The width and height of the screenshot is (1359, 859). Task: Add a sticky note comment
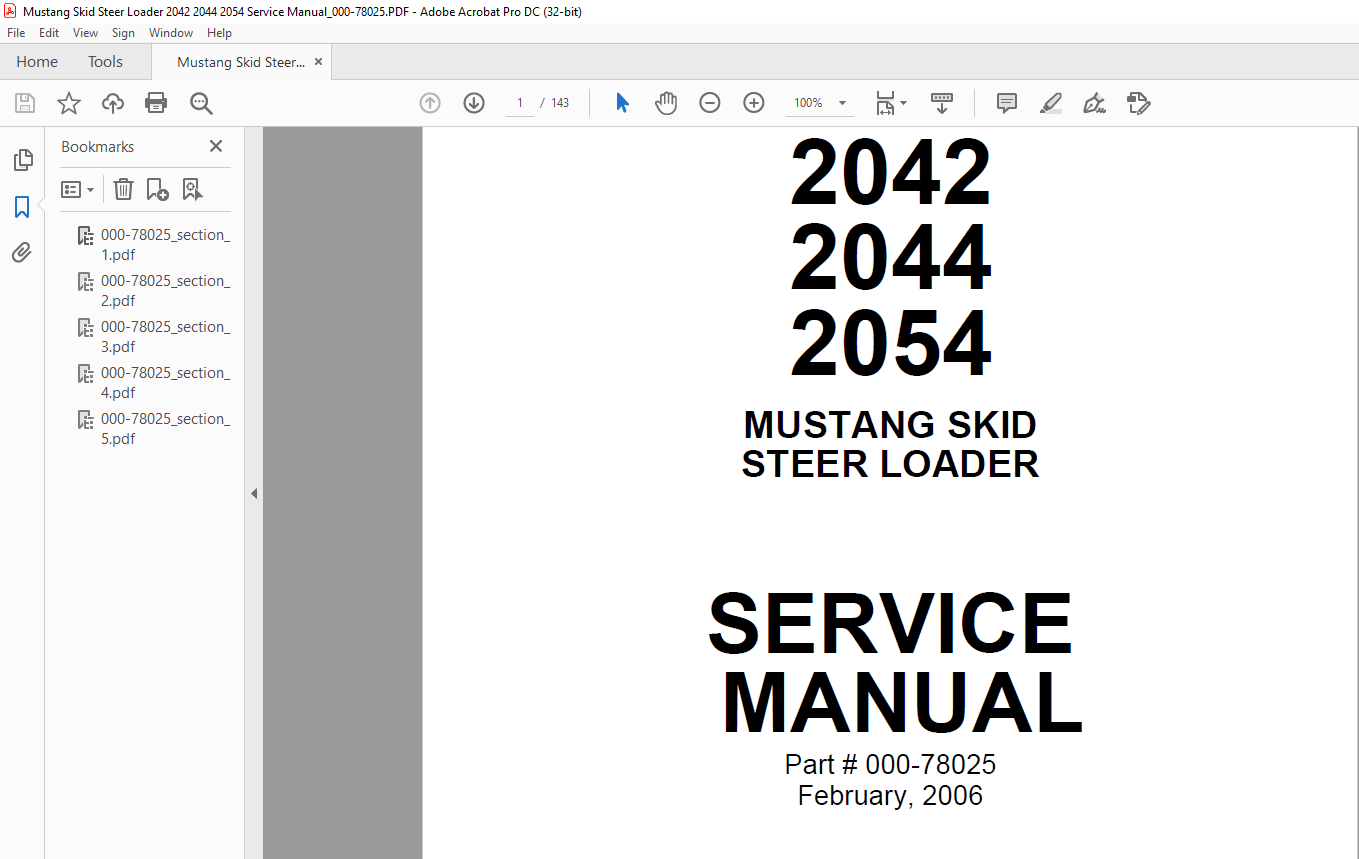1007,103
